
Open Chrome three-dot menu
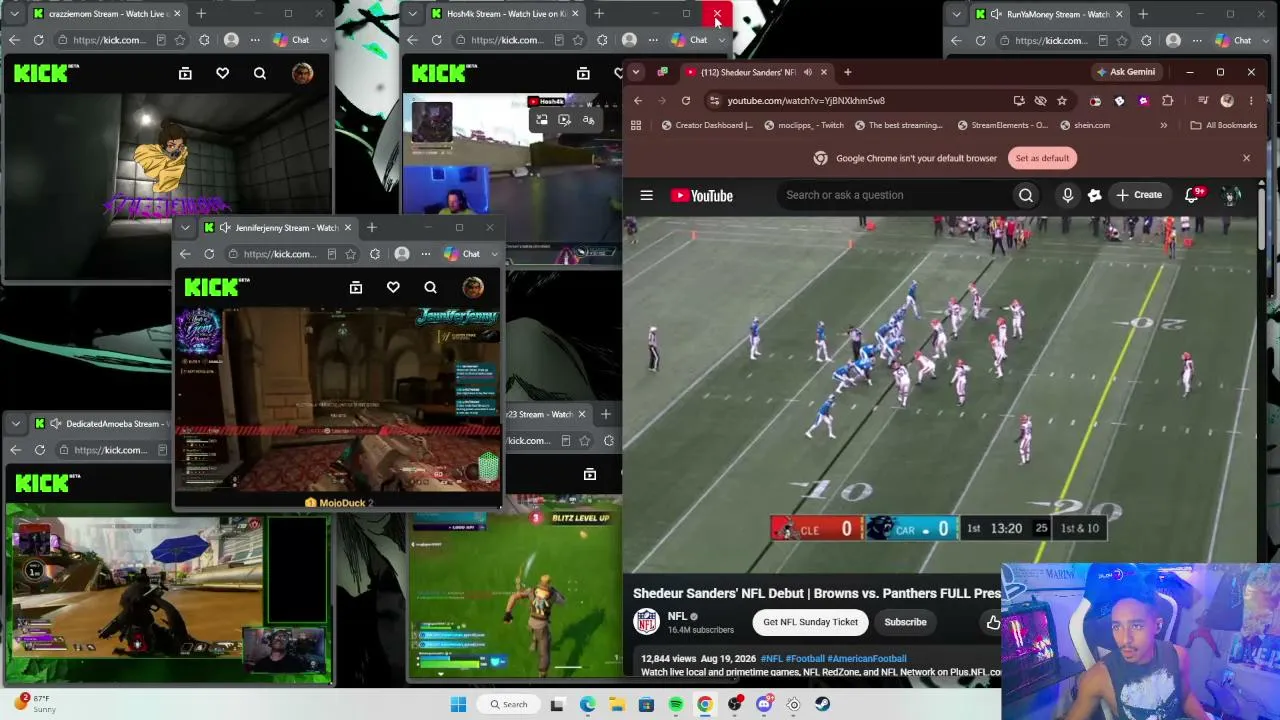pos(1250,101)
